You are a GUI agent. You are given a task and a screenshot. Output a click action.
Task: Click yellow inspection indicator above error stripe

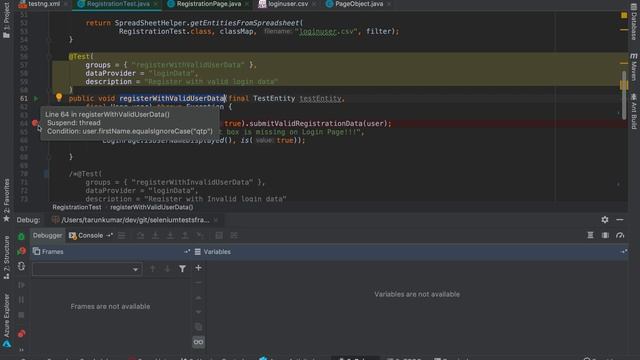coord(624,15)
